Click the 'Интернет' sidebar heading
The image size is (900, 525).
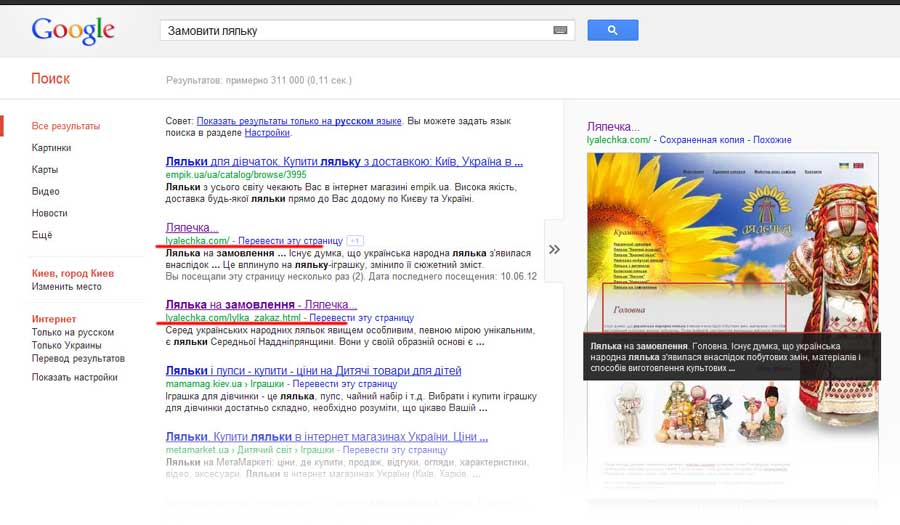point(54,319)
